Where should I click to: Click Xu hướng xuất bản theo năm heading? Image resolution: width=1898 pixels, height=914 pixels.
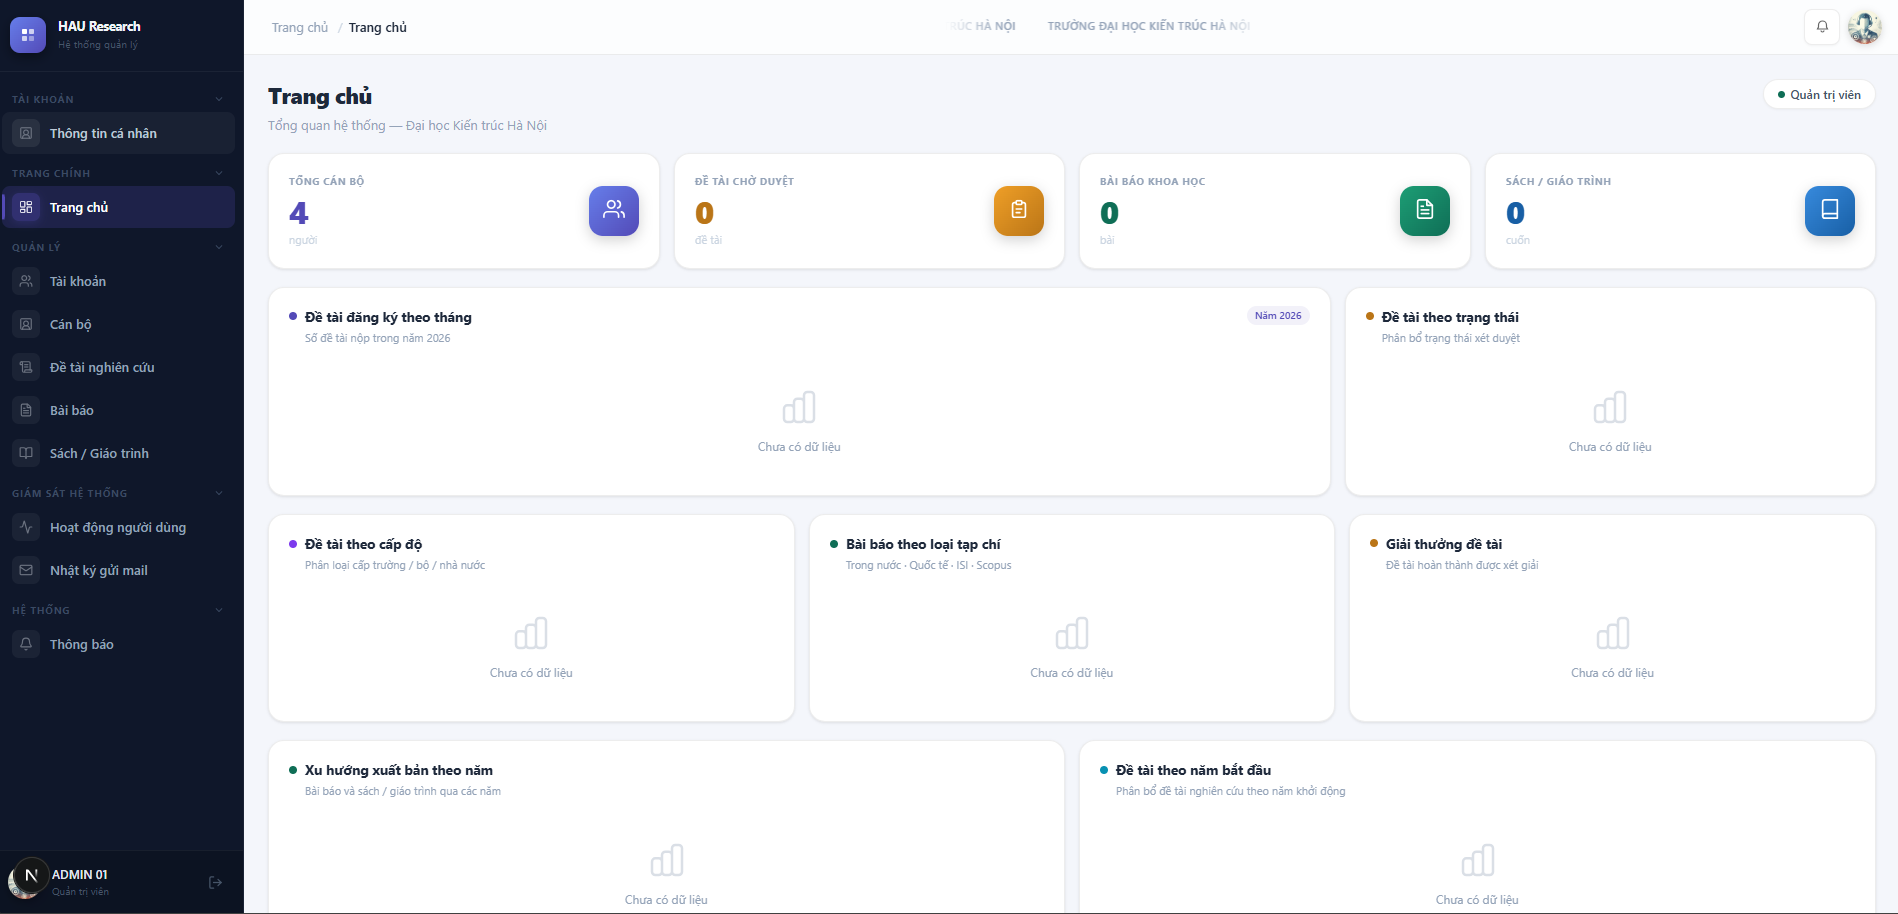(399, 770)
